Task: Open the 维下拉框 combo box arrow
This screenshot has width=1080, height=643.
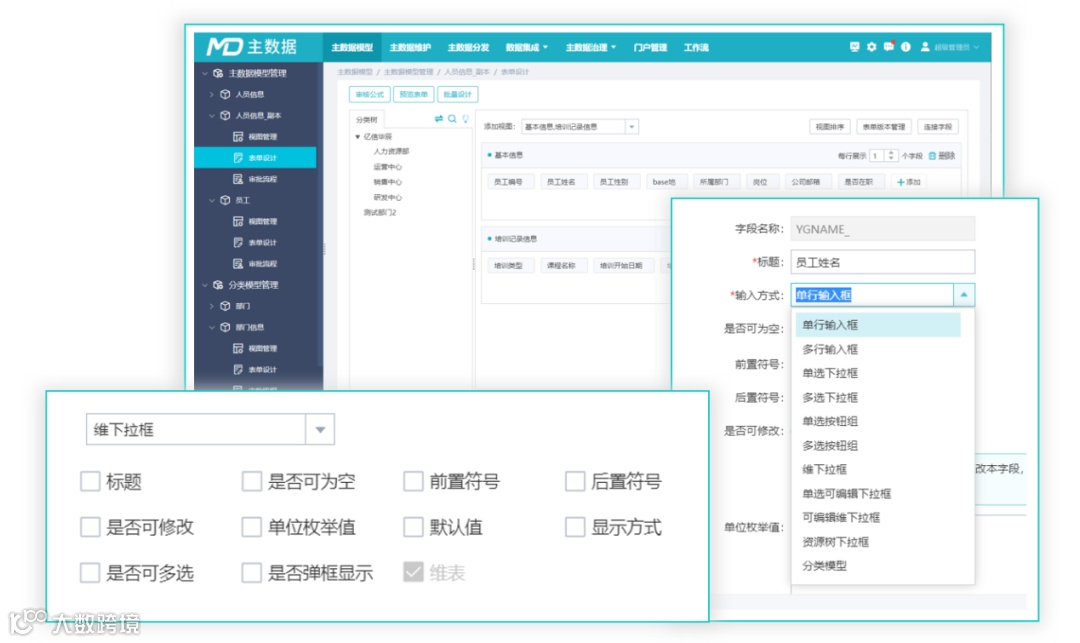Action: coord(320,430)
